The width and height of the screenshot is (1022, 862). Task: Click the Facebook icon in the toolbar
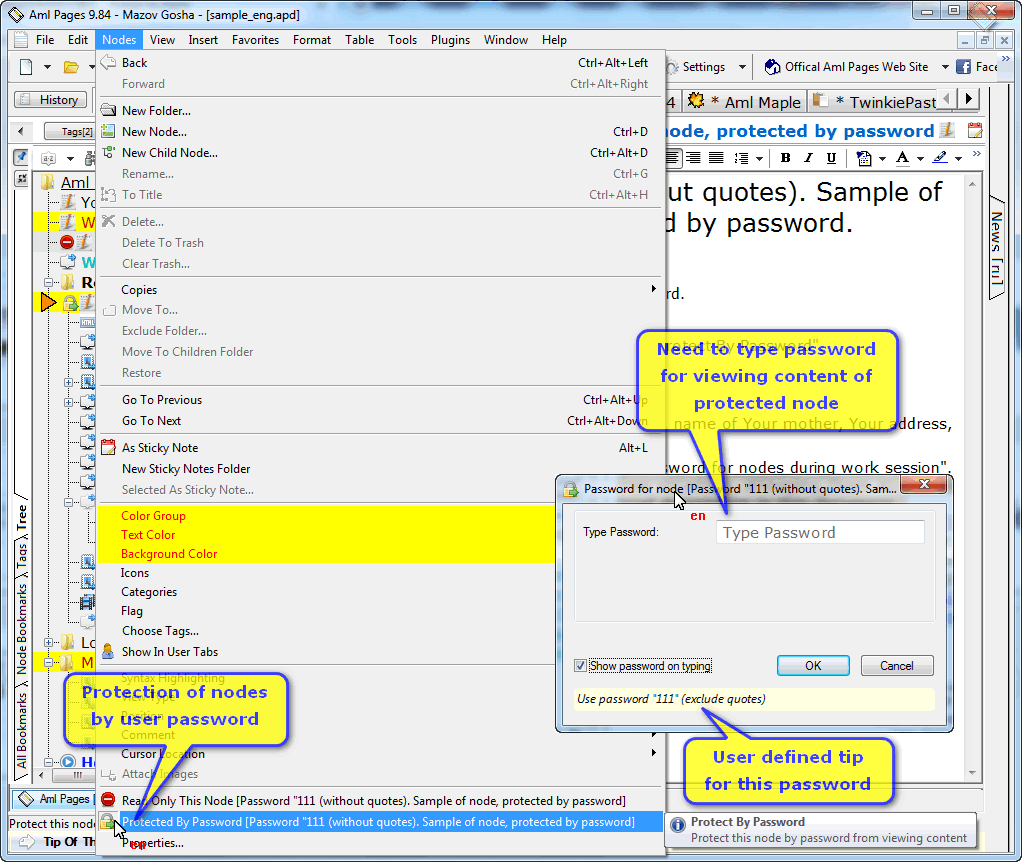pos(963,66)
